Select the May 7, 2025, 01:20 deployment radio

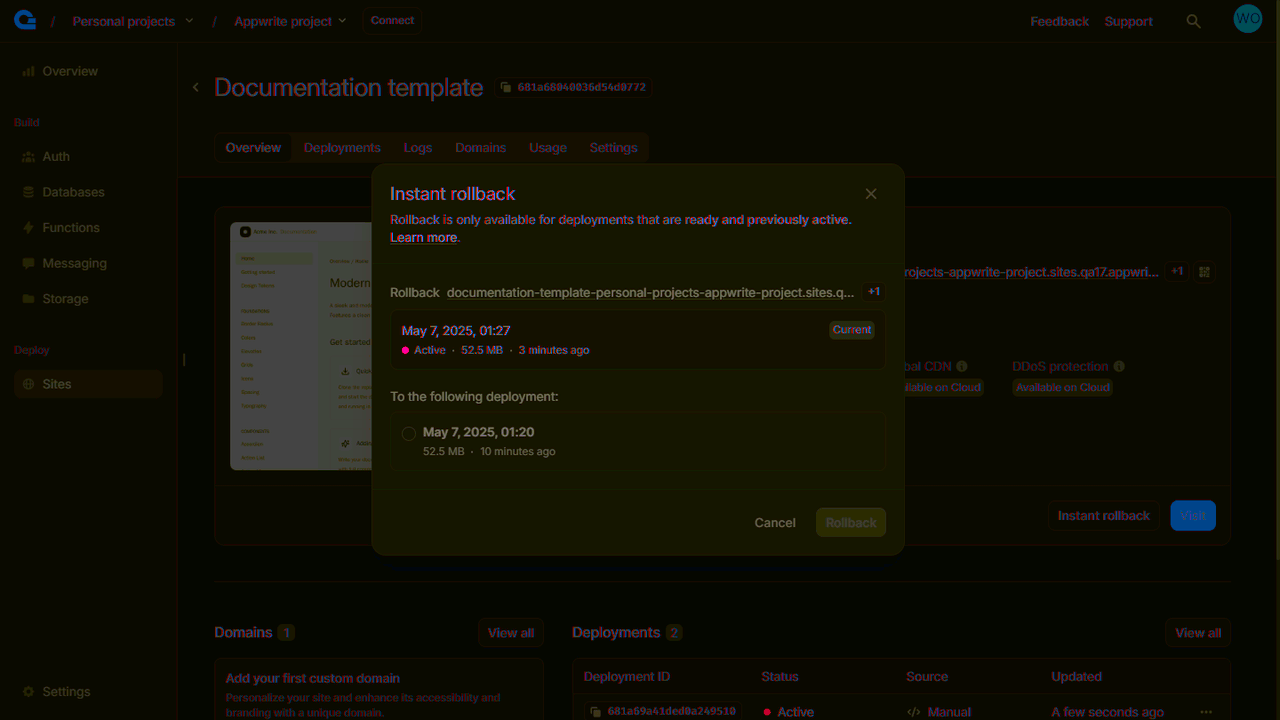(409, 434)
